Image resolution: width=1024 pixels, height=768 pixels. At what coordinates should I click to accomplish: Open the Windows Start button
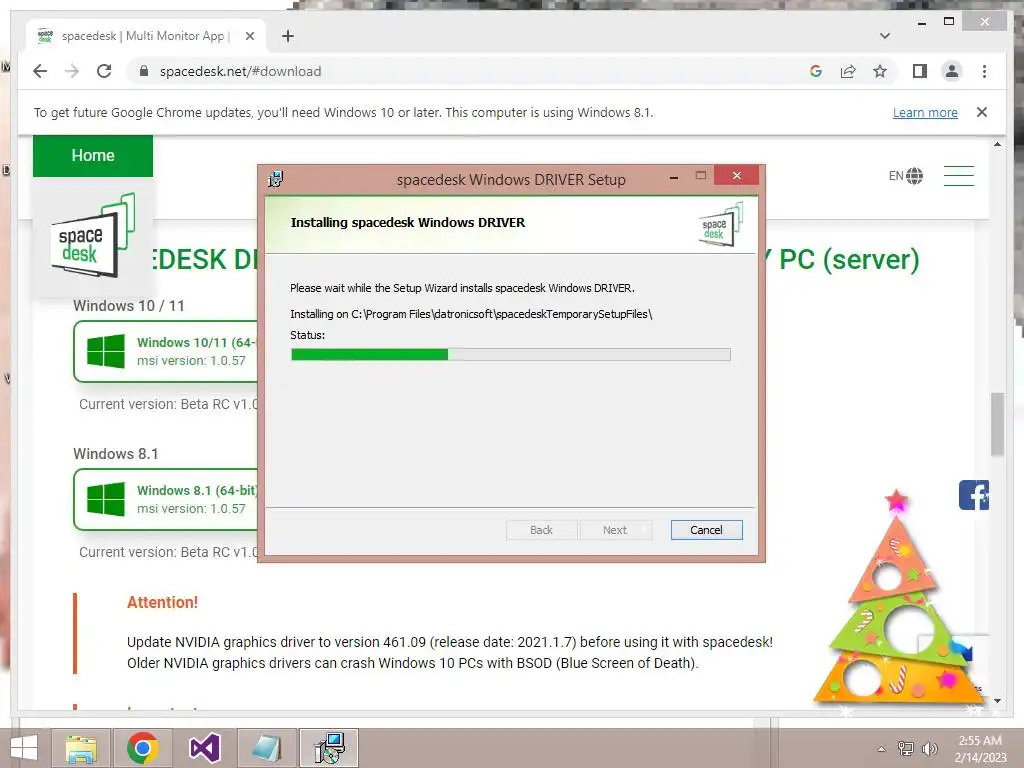[x=24, y=748]
